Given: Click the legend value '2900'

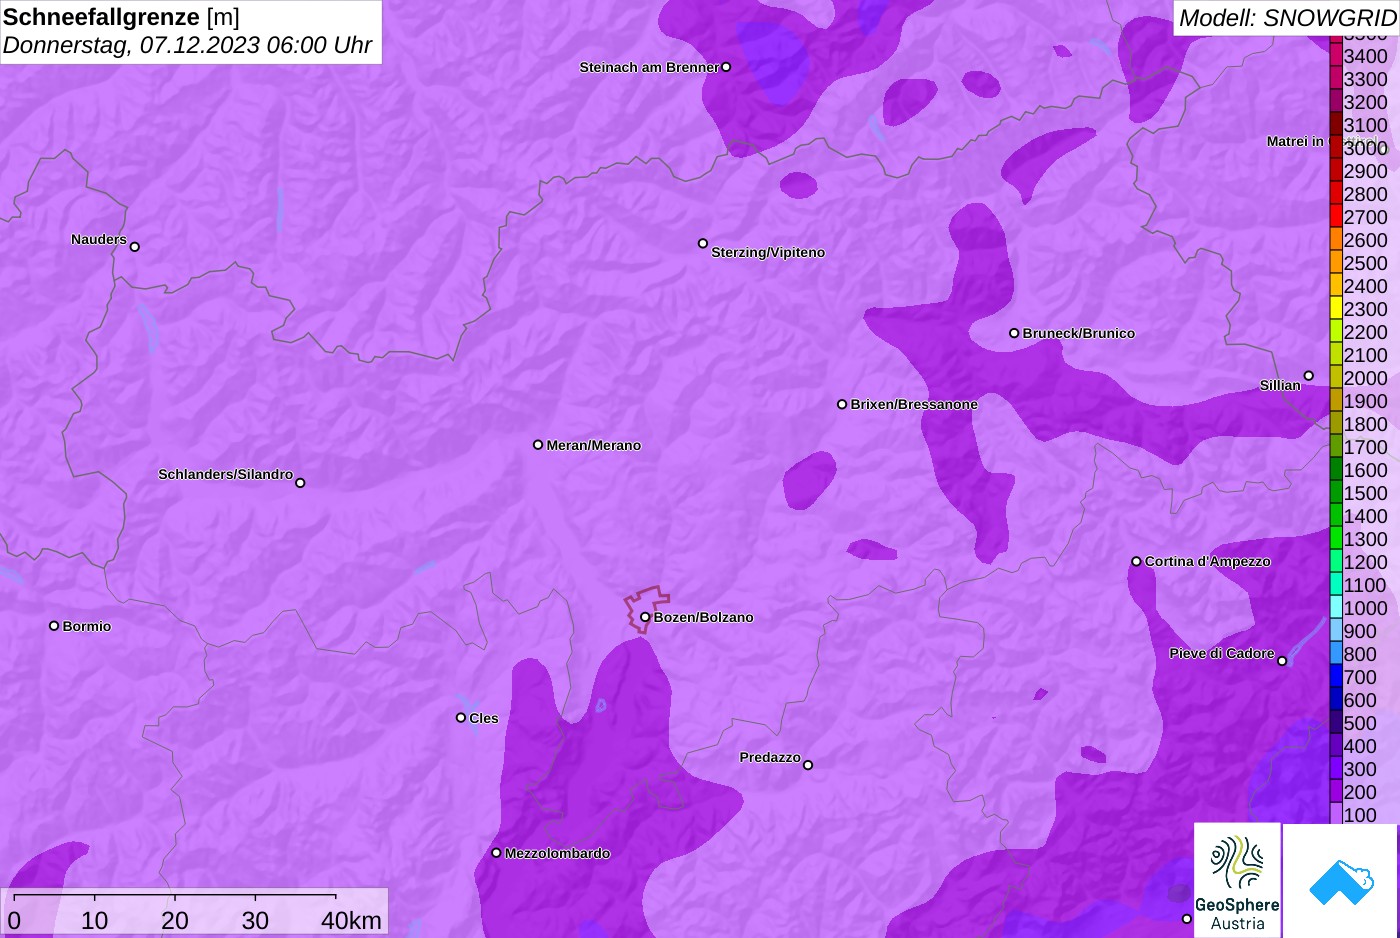Looking at the screenshot, I should pos(1365,171).
